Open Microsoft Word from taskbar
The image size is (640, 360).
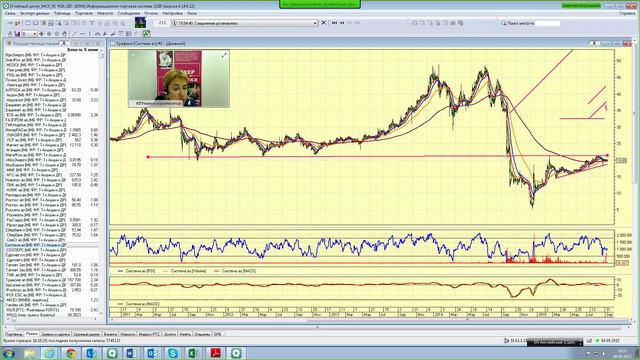(x=131, y=353)
